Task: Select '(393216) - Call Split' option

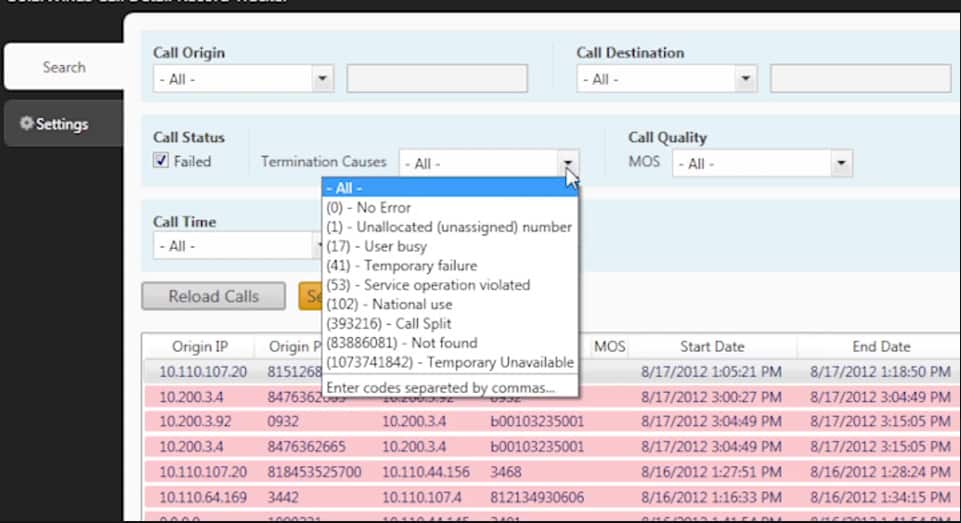Action: pyautogui.click(x=450, y=323)
